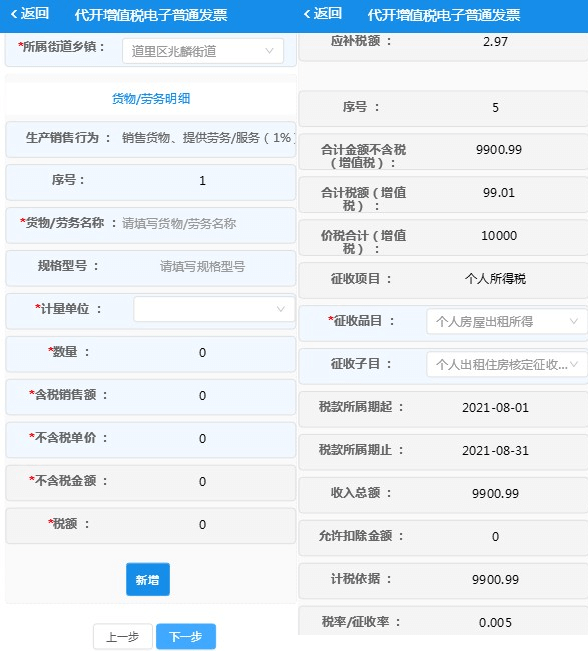The image size is (588, 658).
Task: Click the 货物/劳务明细 section heading
Action: 151,99
